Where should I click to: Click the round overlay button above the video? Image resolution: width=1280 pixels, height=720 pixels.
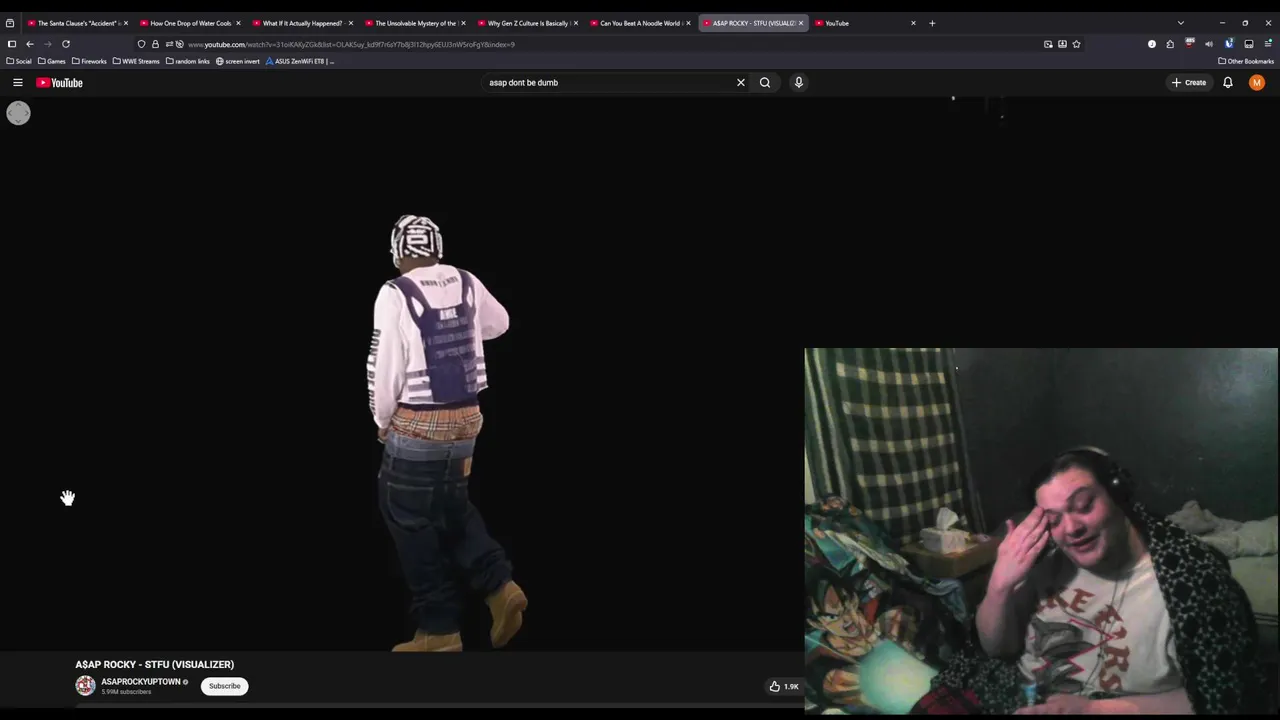[x=18, y=113]
